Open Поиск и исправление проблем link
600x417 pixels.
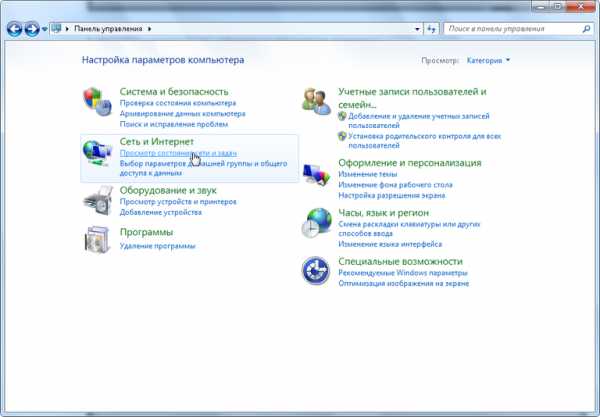[x=174, y=124]
